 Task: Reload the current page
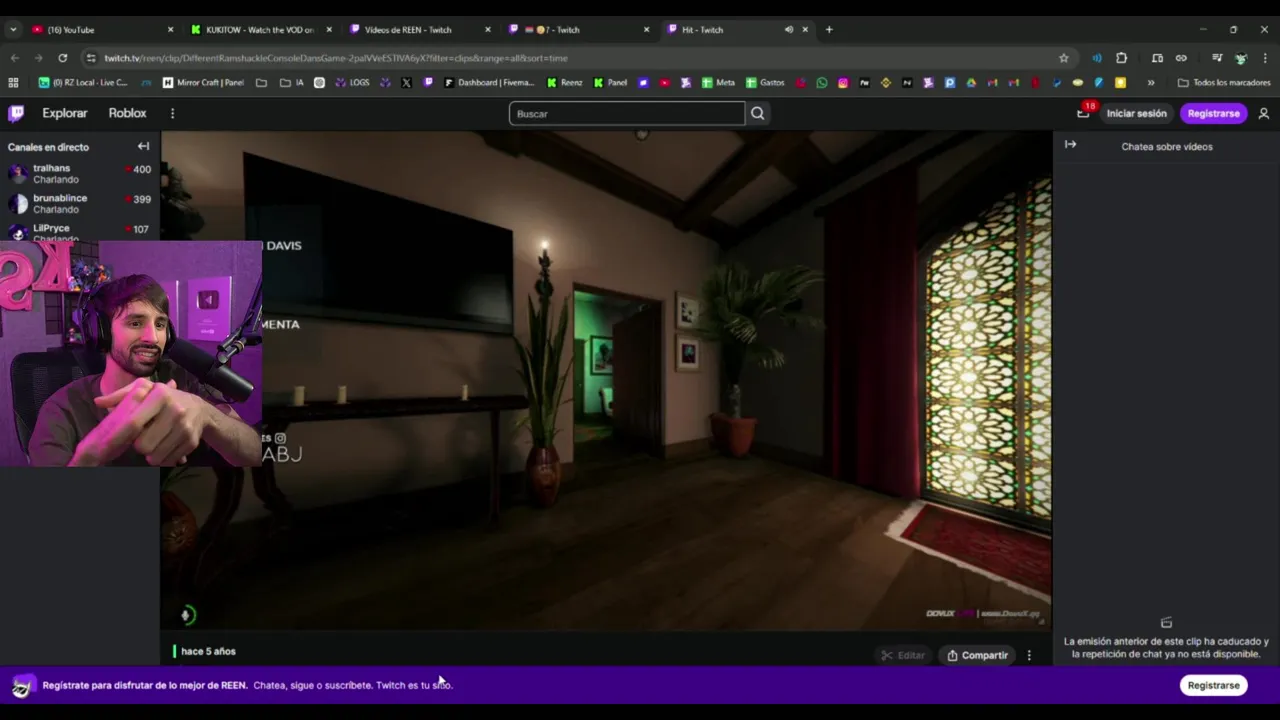tap(62, 58)
